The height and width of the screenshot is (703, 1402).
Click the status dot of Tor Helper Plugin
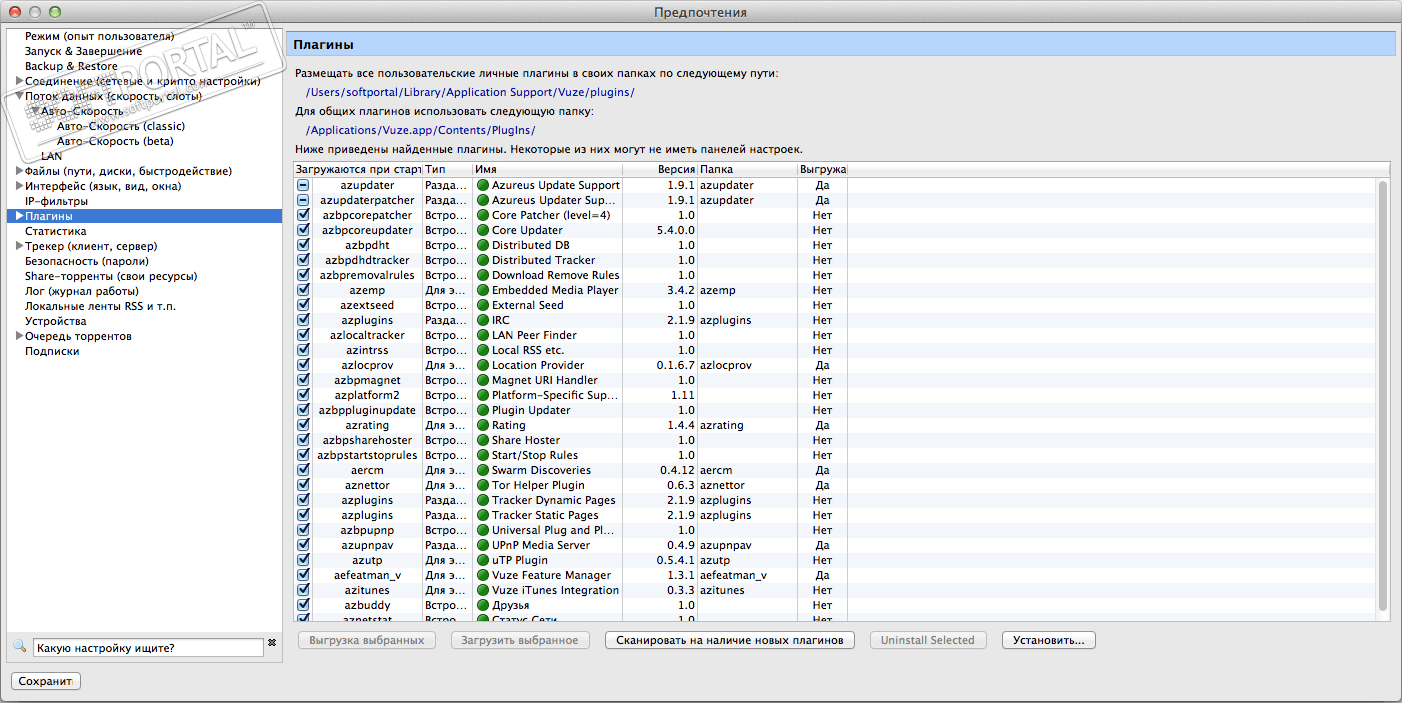point(482,485)
